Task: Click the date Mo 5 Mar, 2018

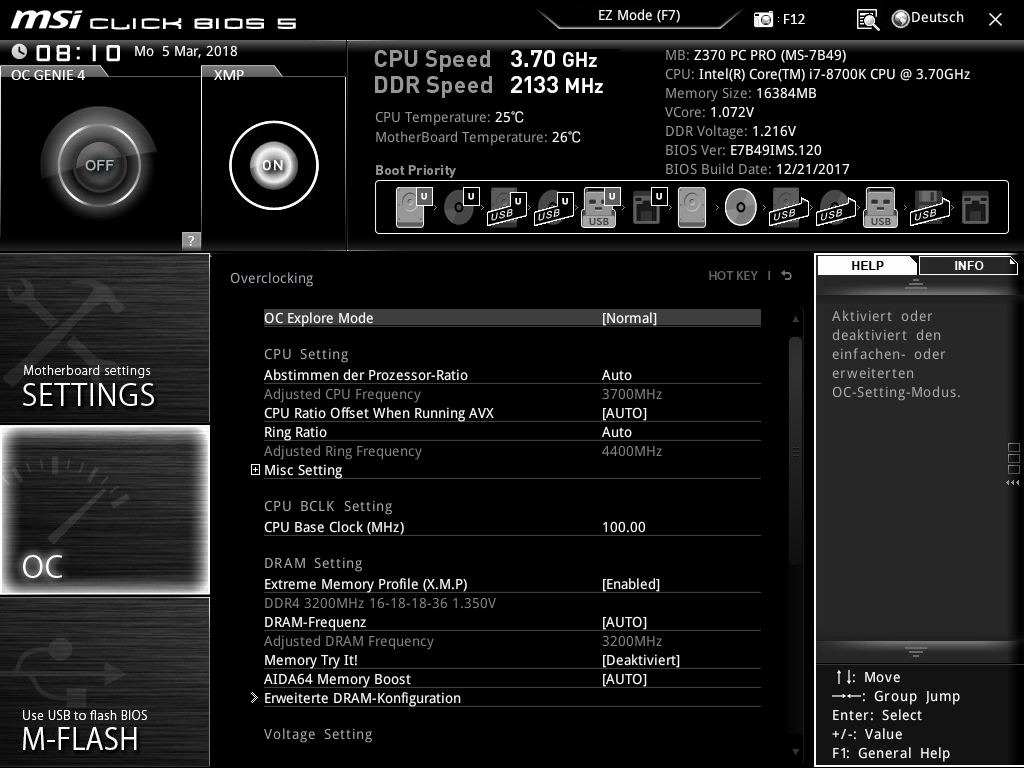Action: point(185,51)
